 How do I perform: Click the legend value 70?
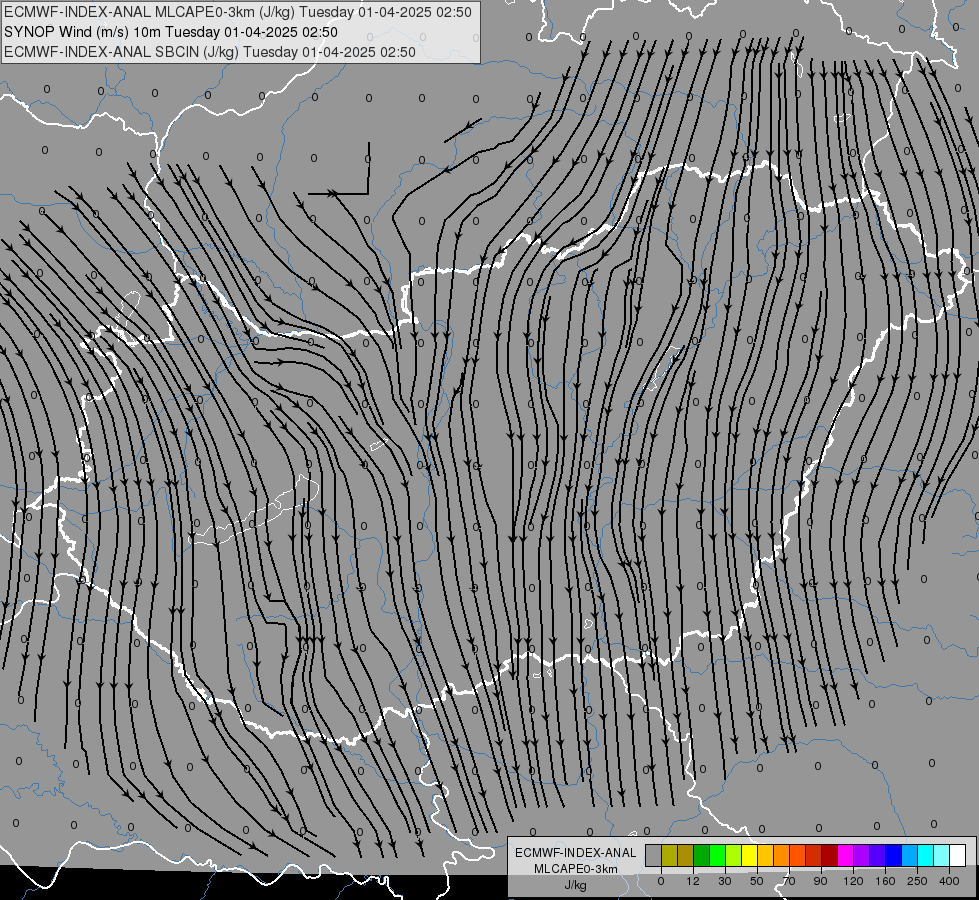789,881
